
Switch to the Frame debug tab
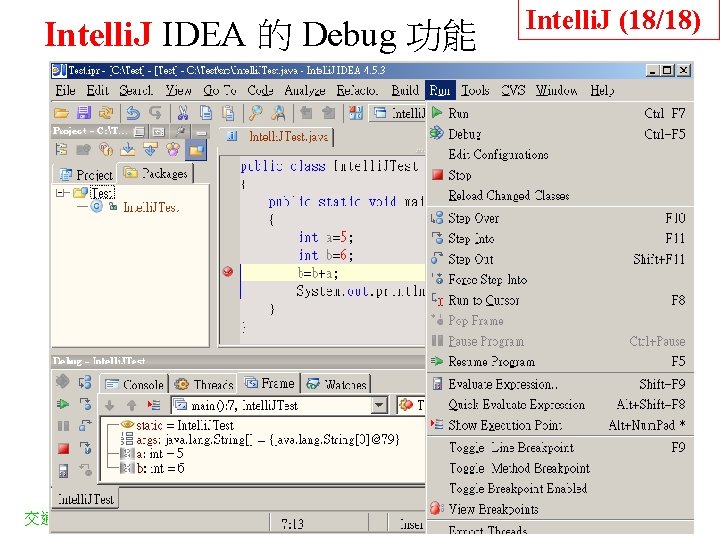click(269, 383)
